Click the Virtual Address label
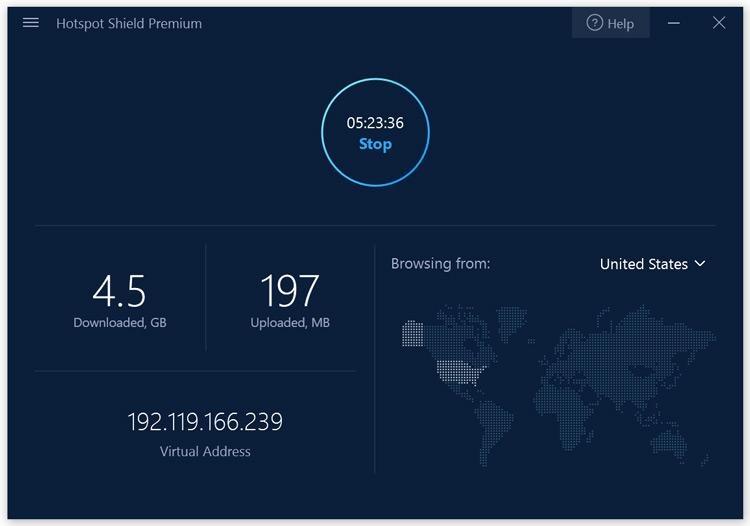This screenshot has height=526, width=750. [205, 451]
